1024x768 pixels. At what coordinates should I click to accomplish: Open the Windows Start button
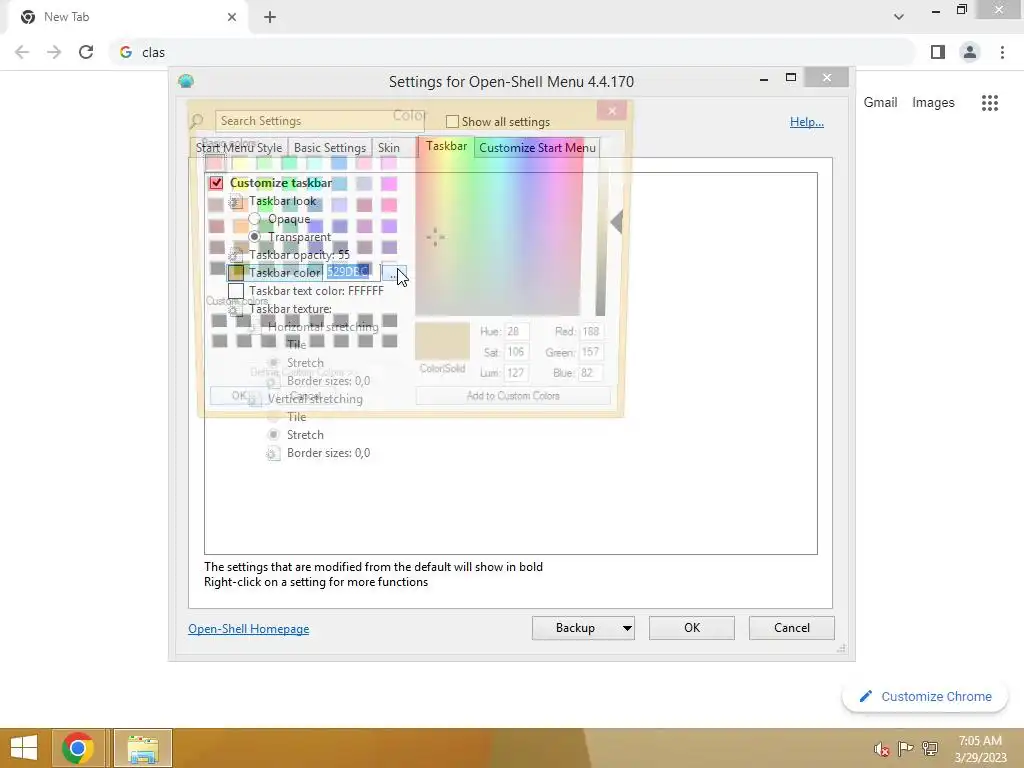pos(24,748)
